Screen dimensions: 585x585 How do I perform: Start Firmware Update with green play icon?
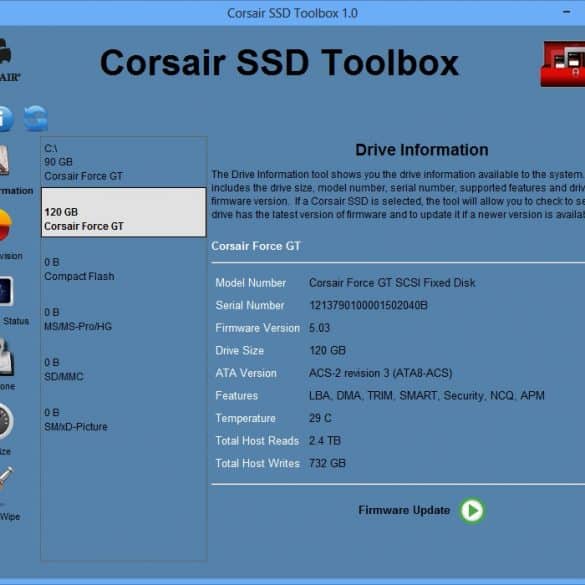click(x=472, y=511)
